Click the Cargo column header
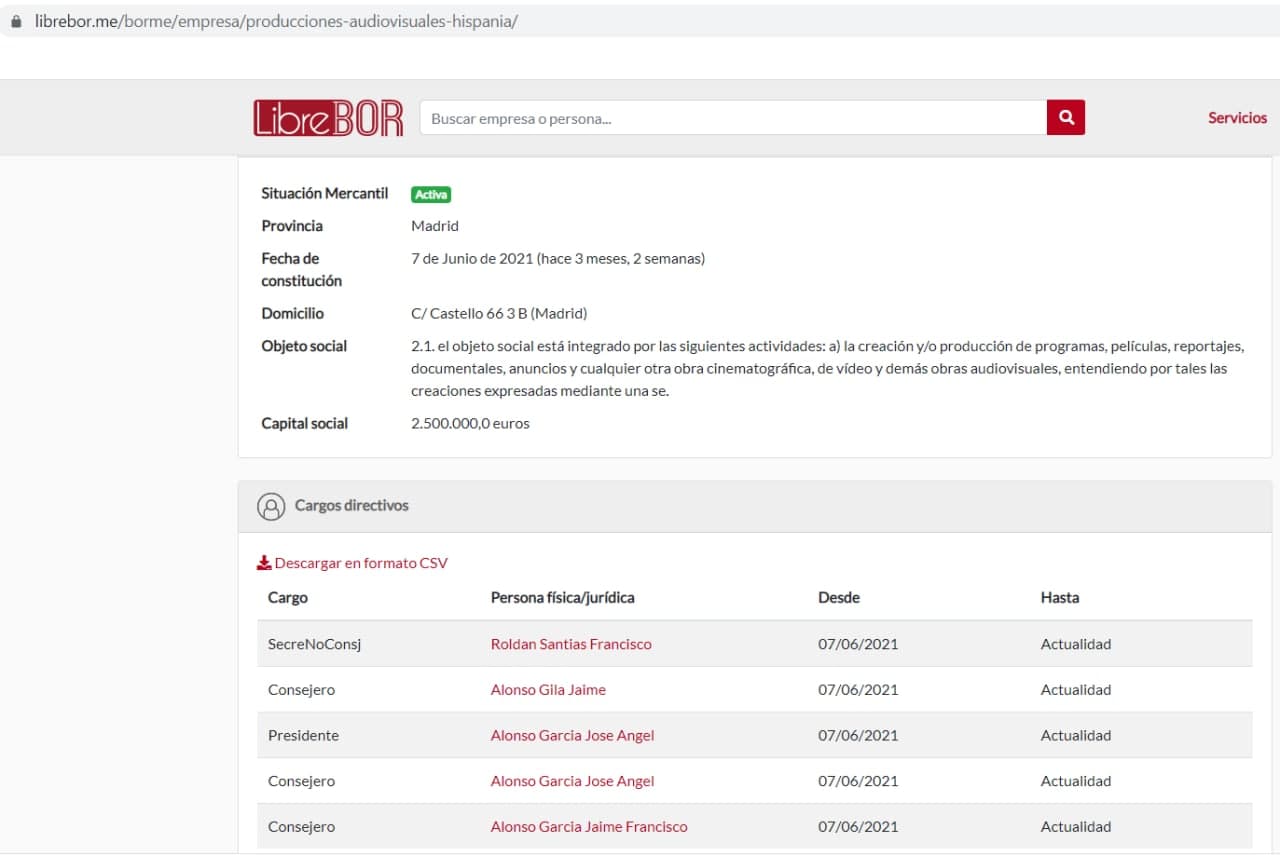 click(x=288, y=598)
